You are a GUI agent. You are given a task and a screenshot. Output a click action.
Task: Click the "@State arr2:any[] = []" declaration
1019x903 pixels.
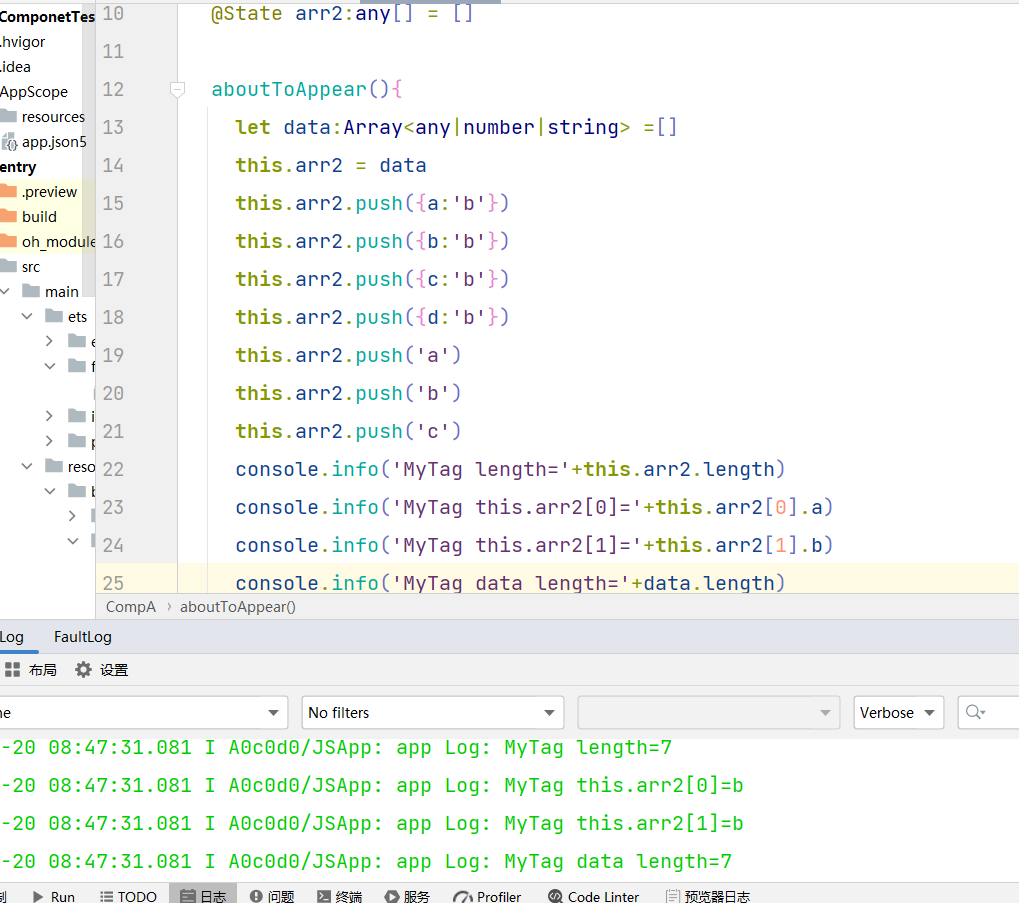coord(342,13)
